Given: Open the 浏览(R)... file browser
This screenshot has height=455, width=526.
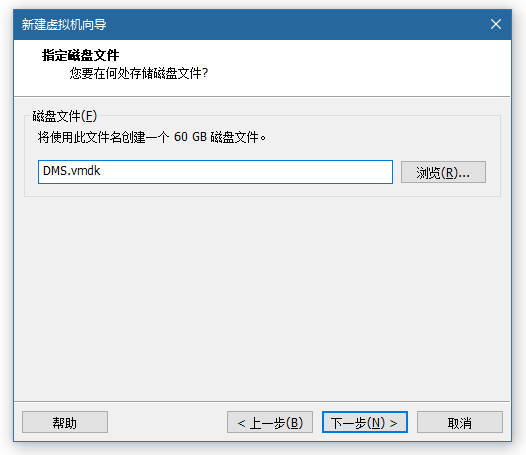Looking at the screenshot, I should click(x=443, y=172).
